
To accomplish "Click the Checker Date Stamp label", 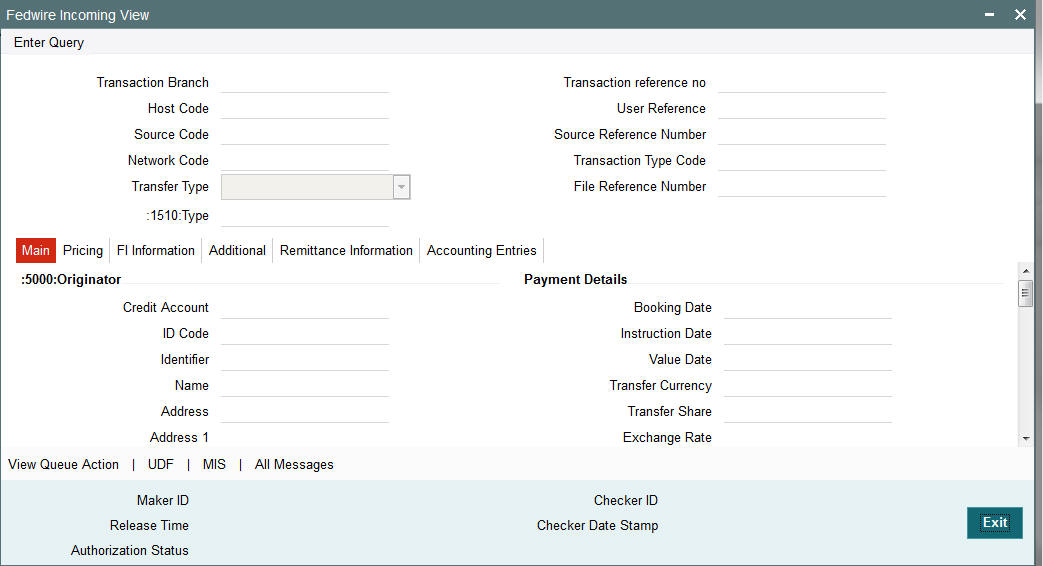I will [597, 526].
